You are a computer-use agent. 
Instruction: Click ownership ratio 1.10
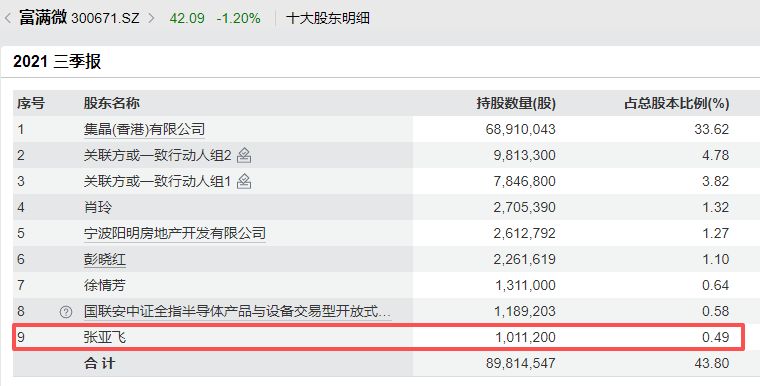[x=715, y=259]
